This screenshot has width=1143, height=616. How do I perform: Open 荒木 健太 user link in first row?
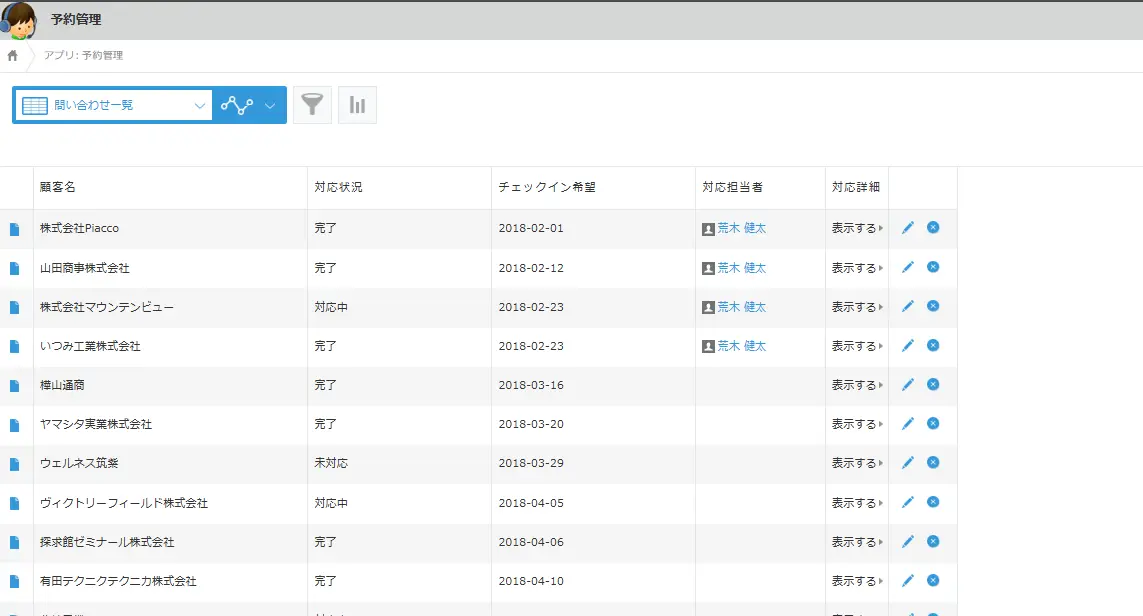click(741, 228)
